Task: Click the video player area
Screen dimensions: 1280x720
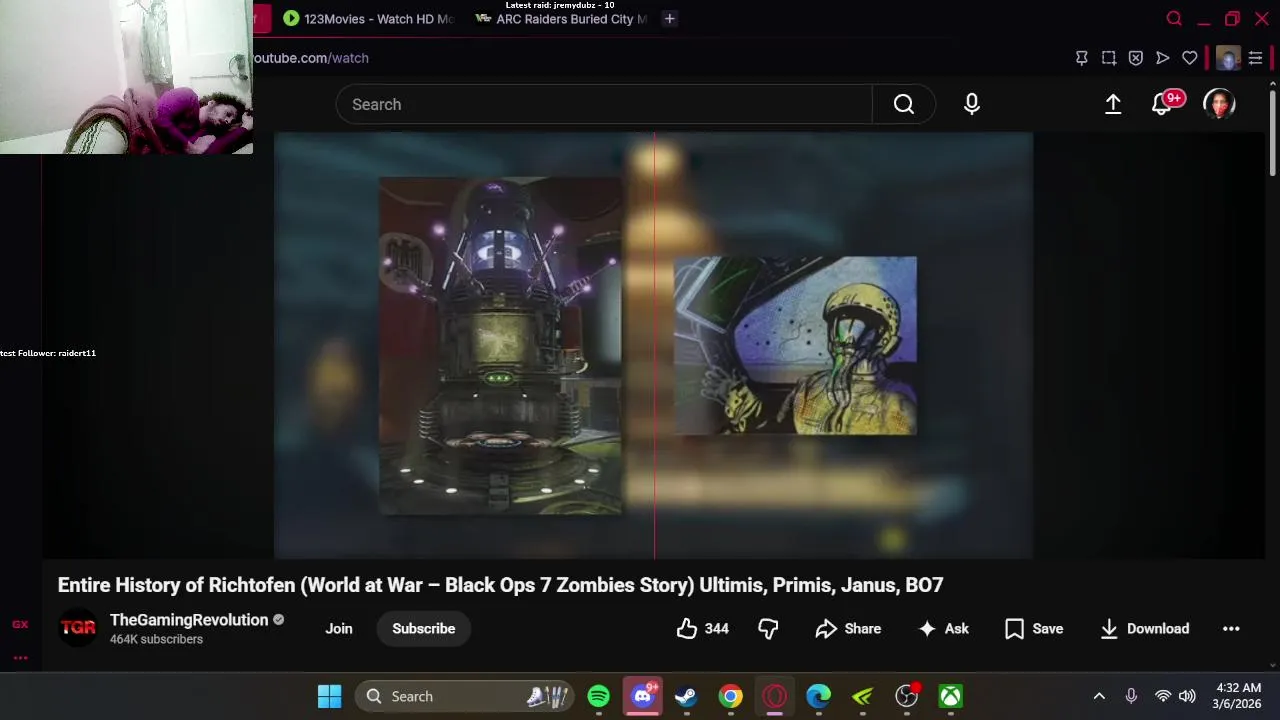Action: pyautogui.click(x=653, y=345)
